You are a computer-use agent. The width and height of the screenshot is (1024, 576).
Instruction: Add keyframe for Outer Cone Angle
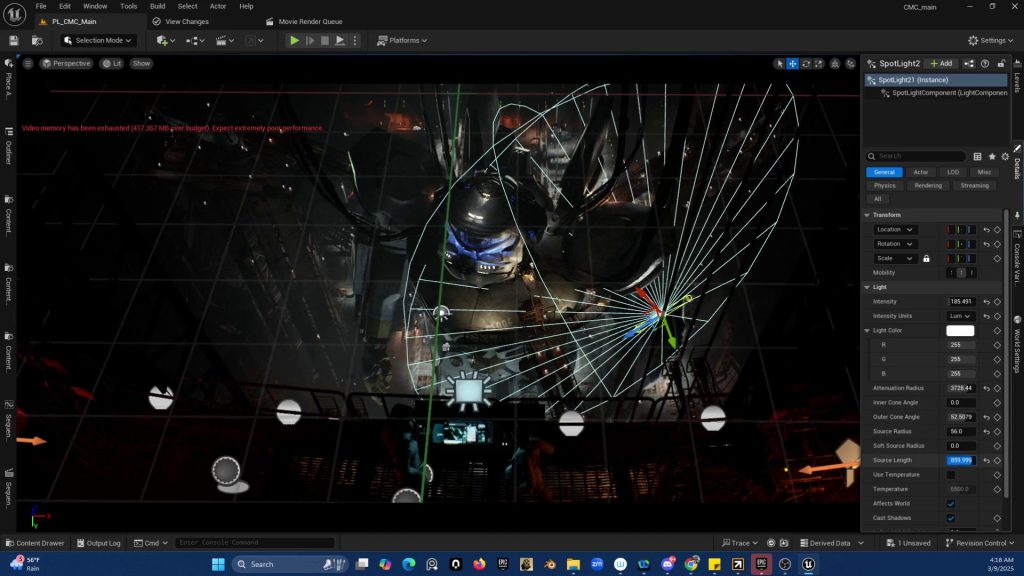pos(997,417)
